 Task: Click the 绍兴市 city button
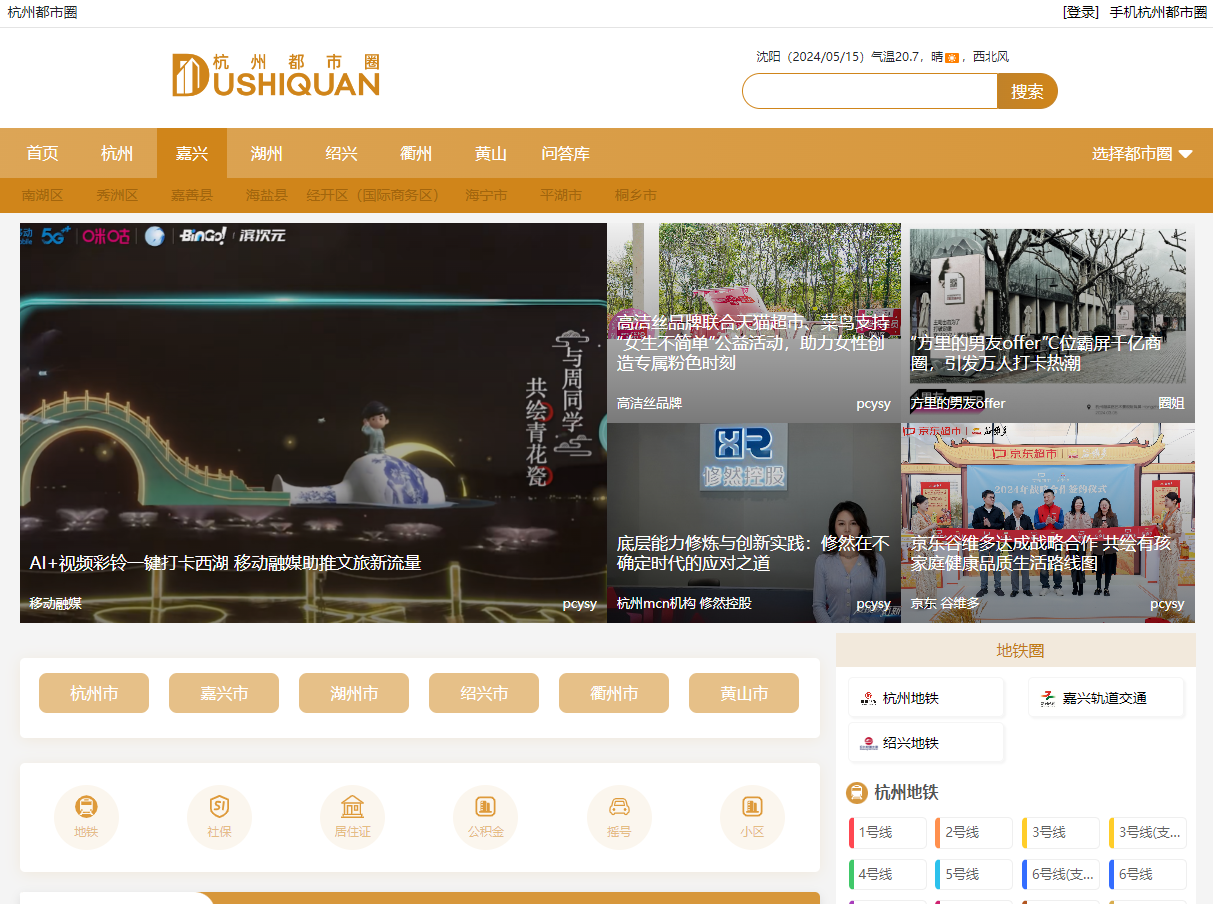coord(484,693)
